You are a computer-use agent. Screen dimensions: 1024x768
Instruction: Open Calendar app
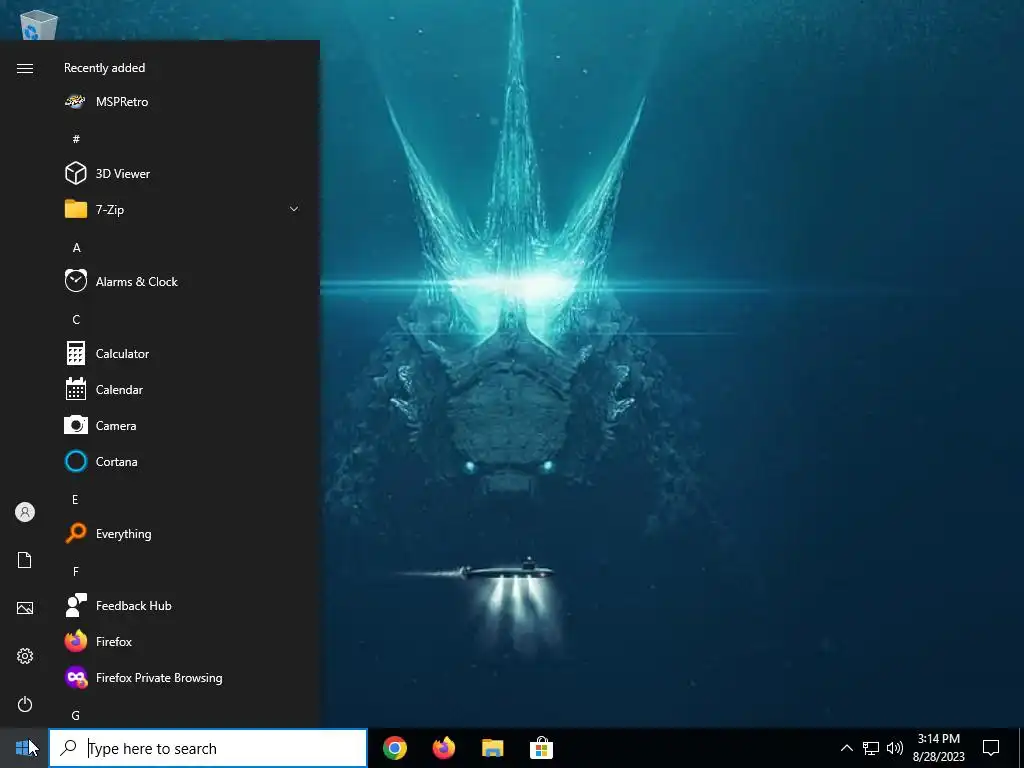[182, 390]
